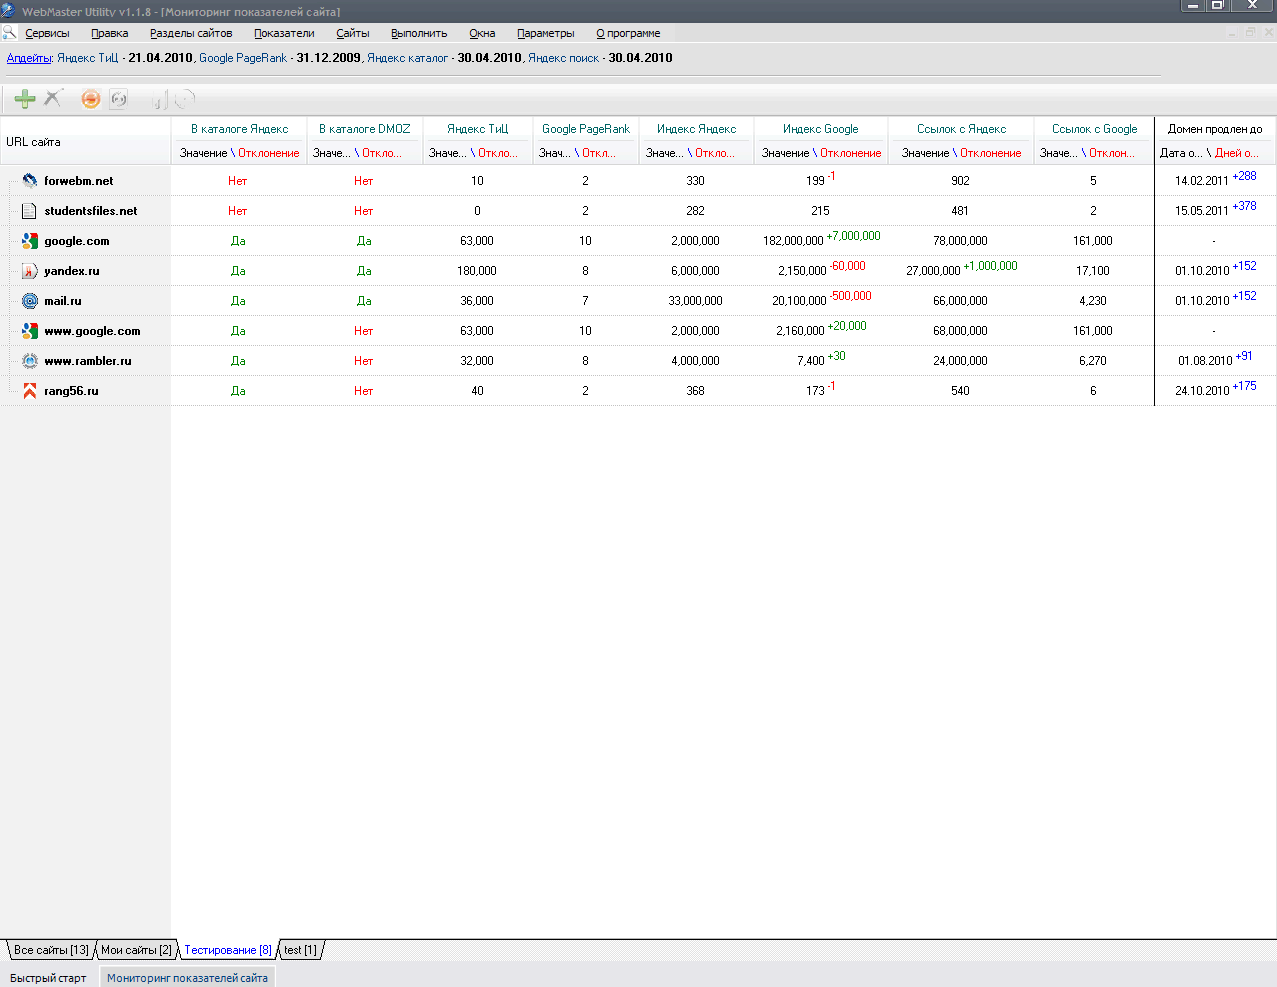
Task: Click the mail.ru @ favicon
Action: point(30,301)
